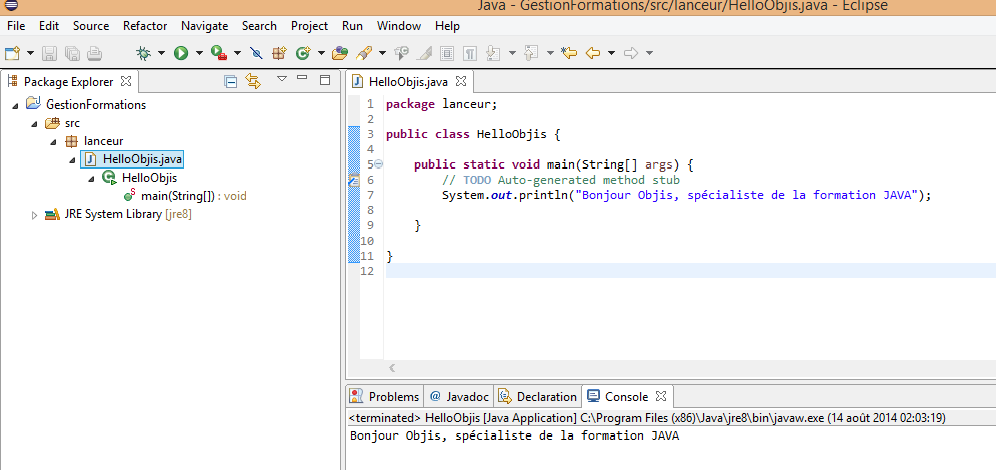Screen dimensions: 996x470
Task: Click the New Java Class icon
Action: tap(302, 53)
